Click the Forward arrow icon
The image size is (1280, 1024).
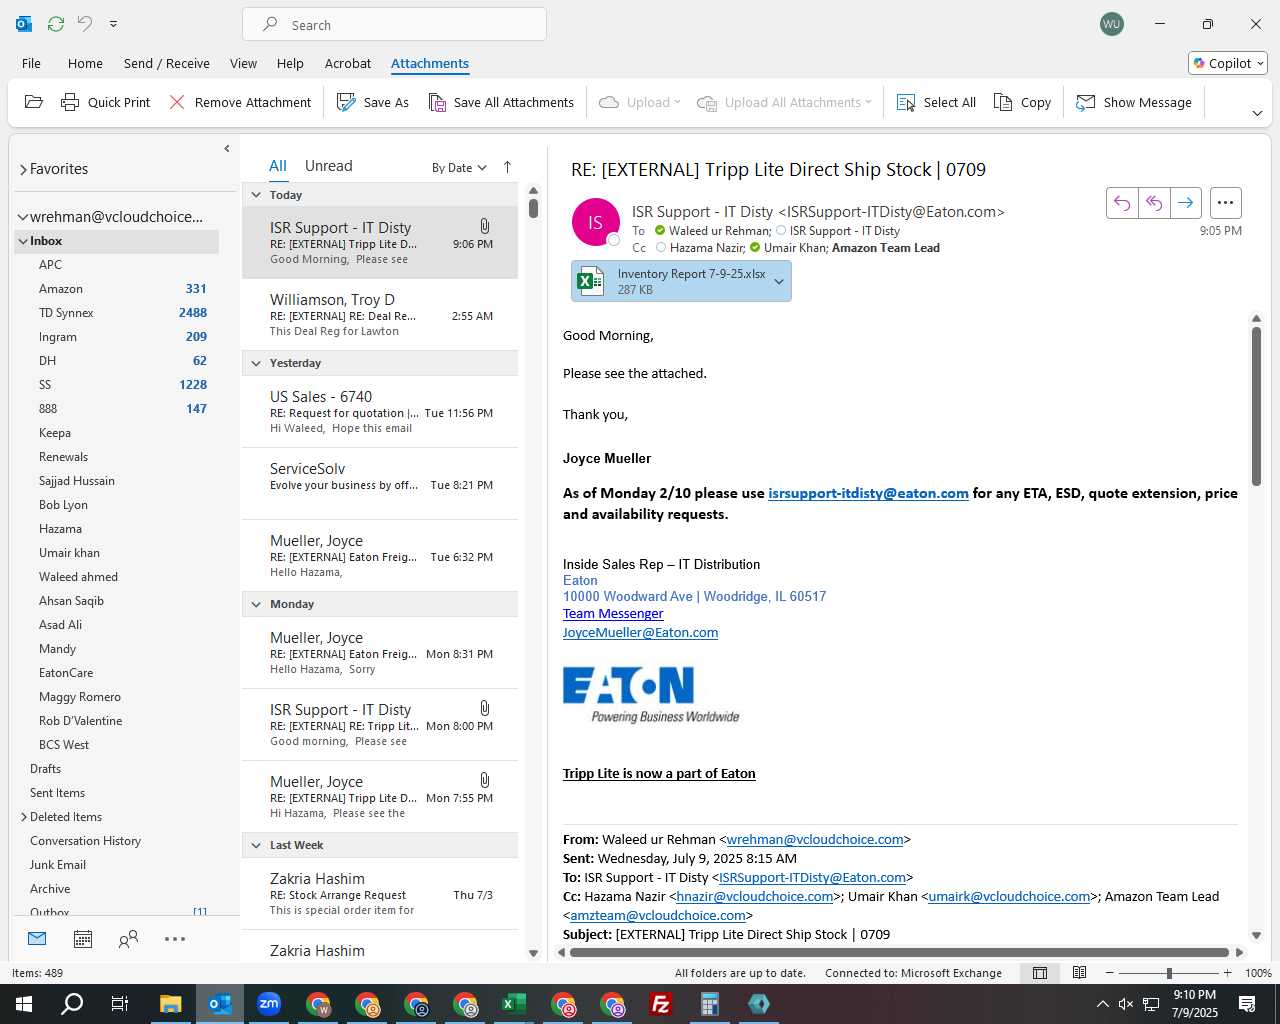click(1185, 203)
